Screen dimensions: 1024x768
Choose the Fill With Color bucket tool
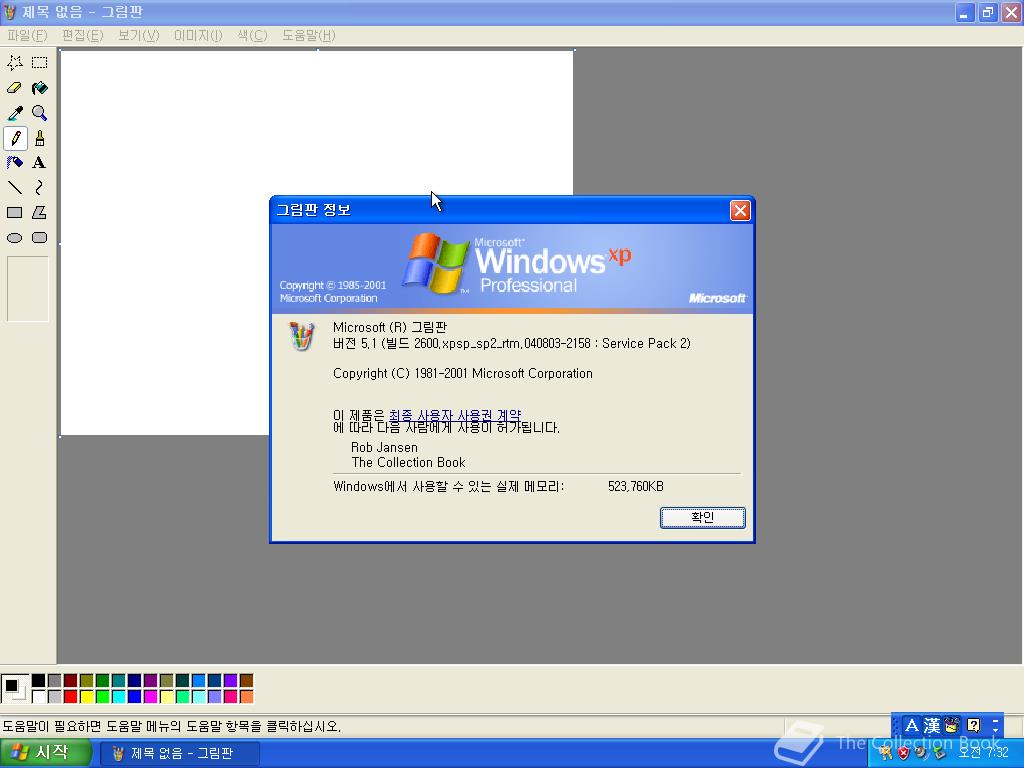pyautogui.click(x=40, y=88)
